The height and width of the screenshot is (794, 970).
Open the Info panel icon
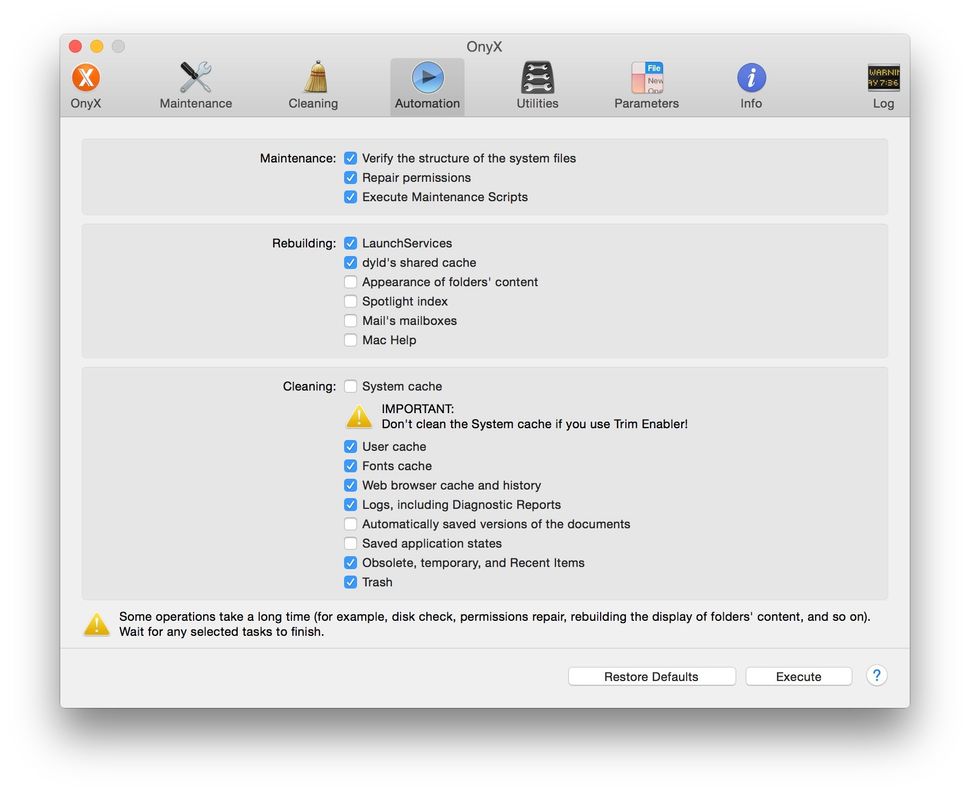[751, 79]
